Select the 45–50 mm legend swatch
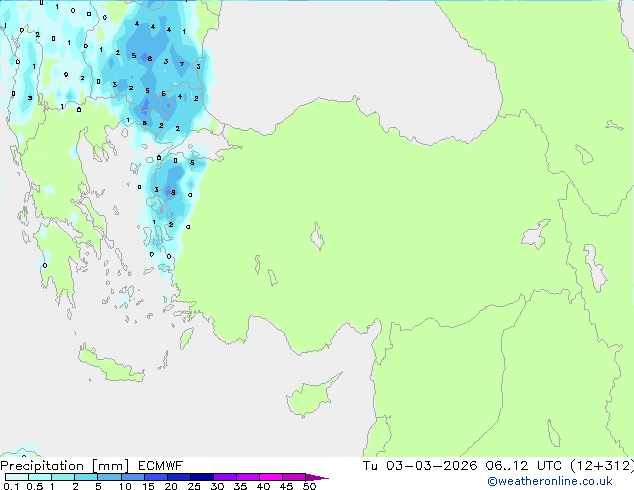634x490 pixels. tap(294, 477)
